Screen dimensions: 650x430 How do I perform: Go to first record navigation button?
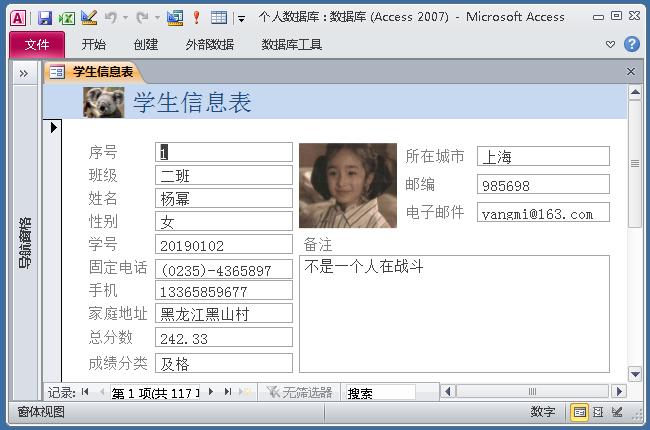click(x=85, y=391)
